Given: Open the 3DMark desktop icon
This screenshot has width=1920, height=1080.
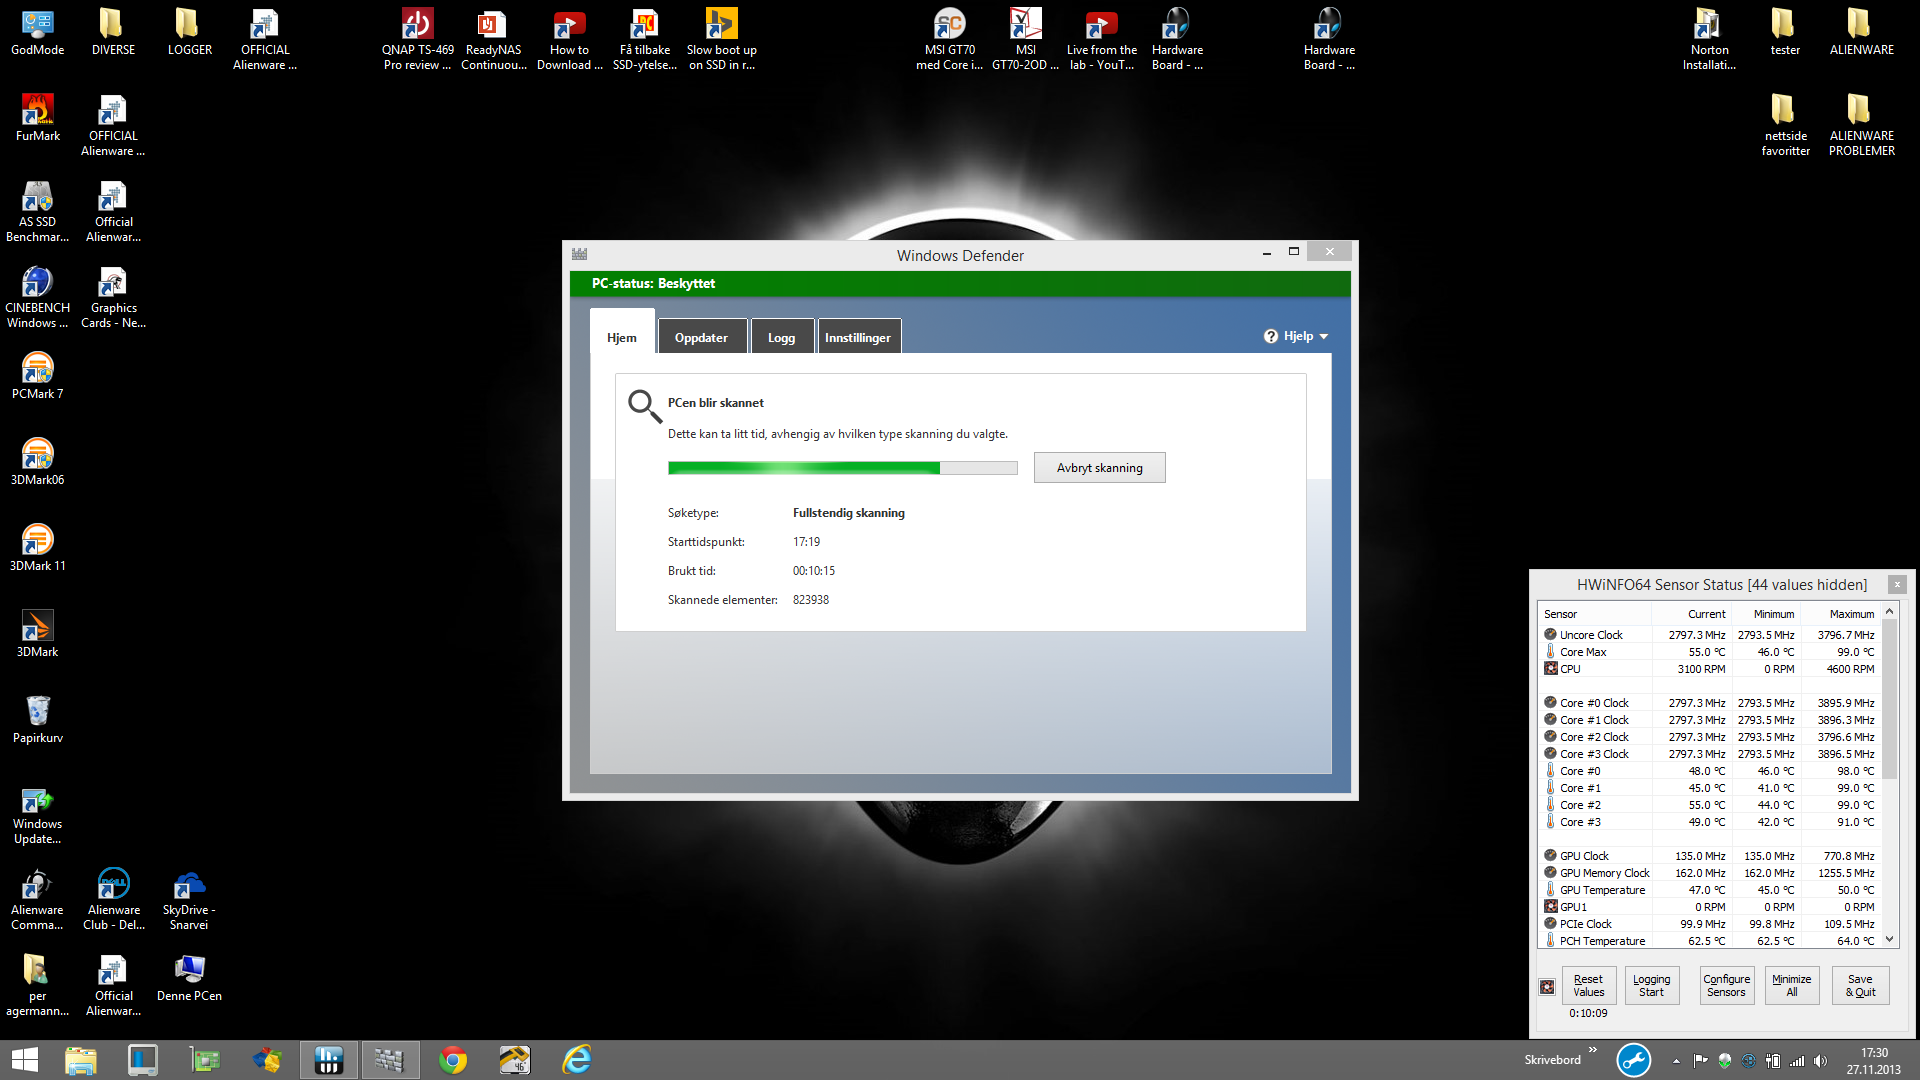Looking at the screenshot, I should click(38, 634).
